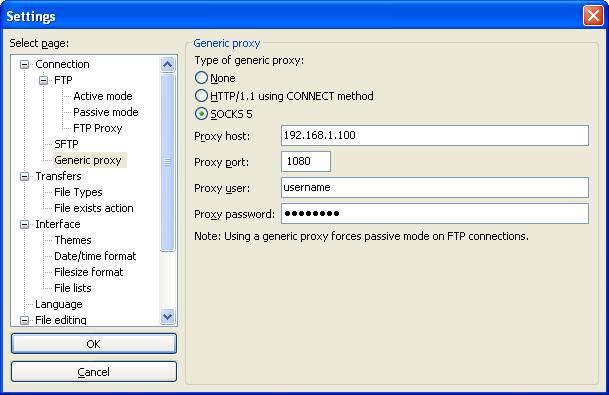This screenshot has width=609, height=395.
Task: Collapse the Connection tree node
Action: (x=24, y=64)
